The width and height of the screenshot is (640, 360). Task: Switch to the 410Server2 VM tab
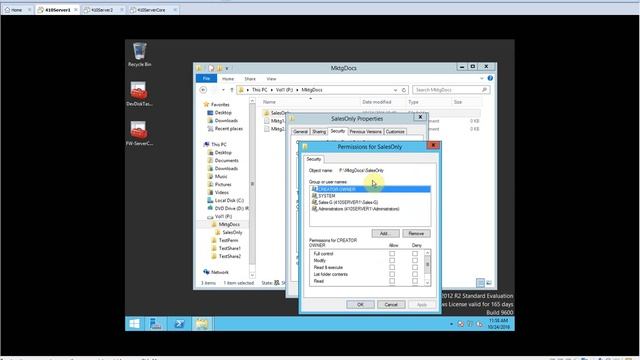102,10
